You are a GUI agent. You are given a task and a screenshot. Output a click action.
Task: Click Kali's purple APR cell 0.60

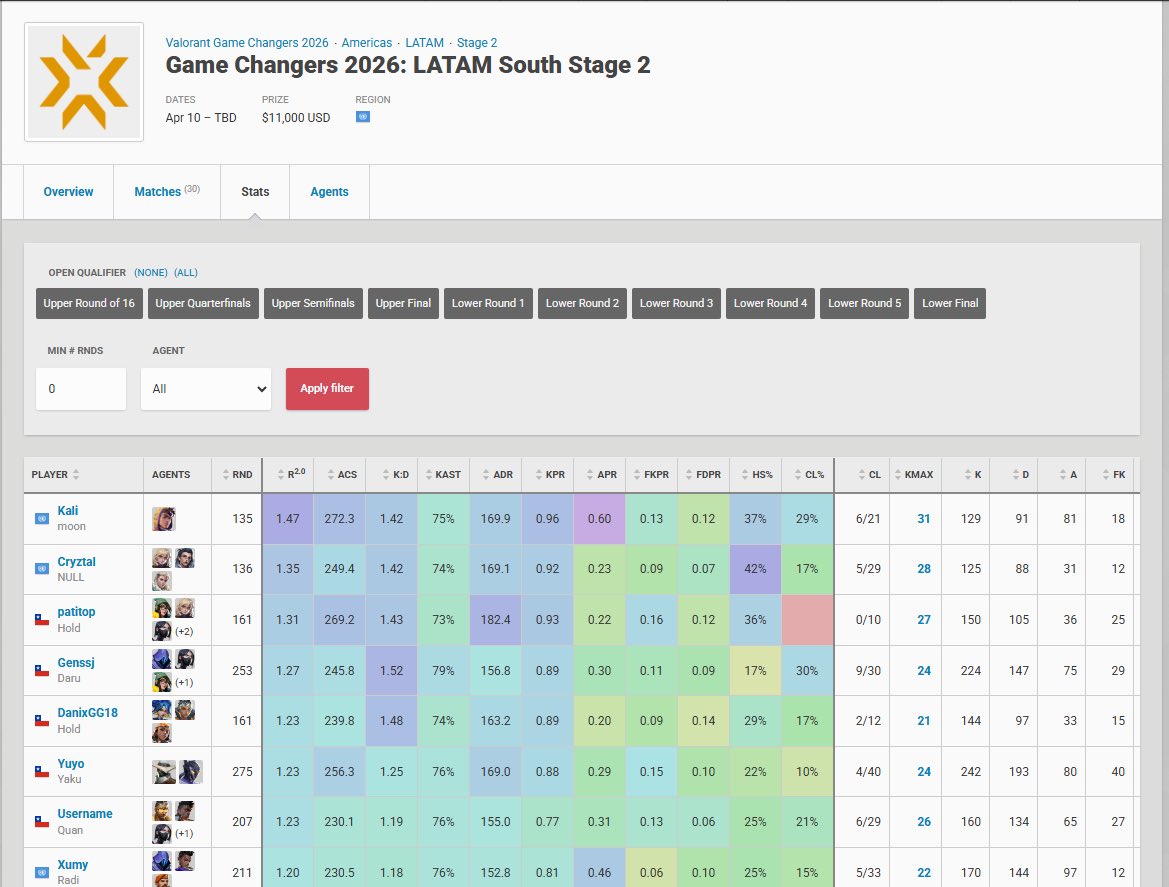click(x=599, y=519)
